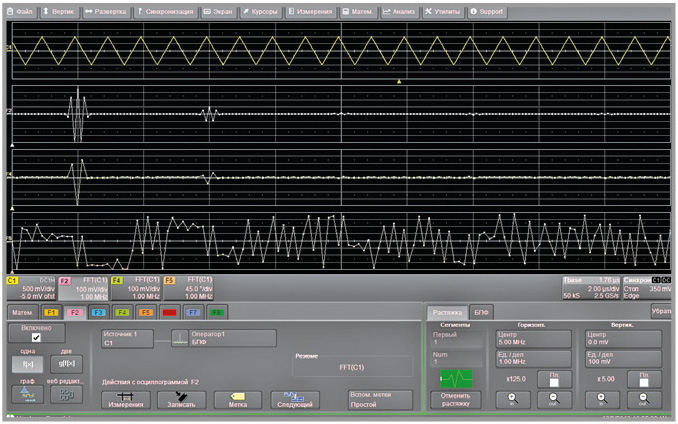Toggle the vertical Пл. checkbox

[x=644, y=380]
